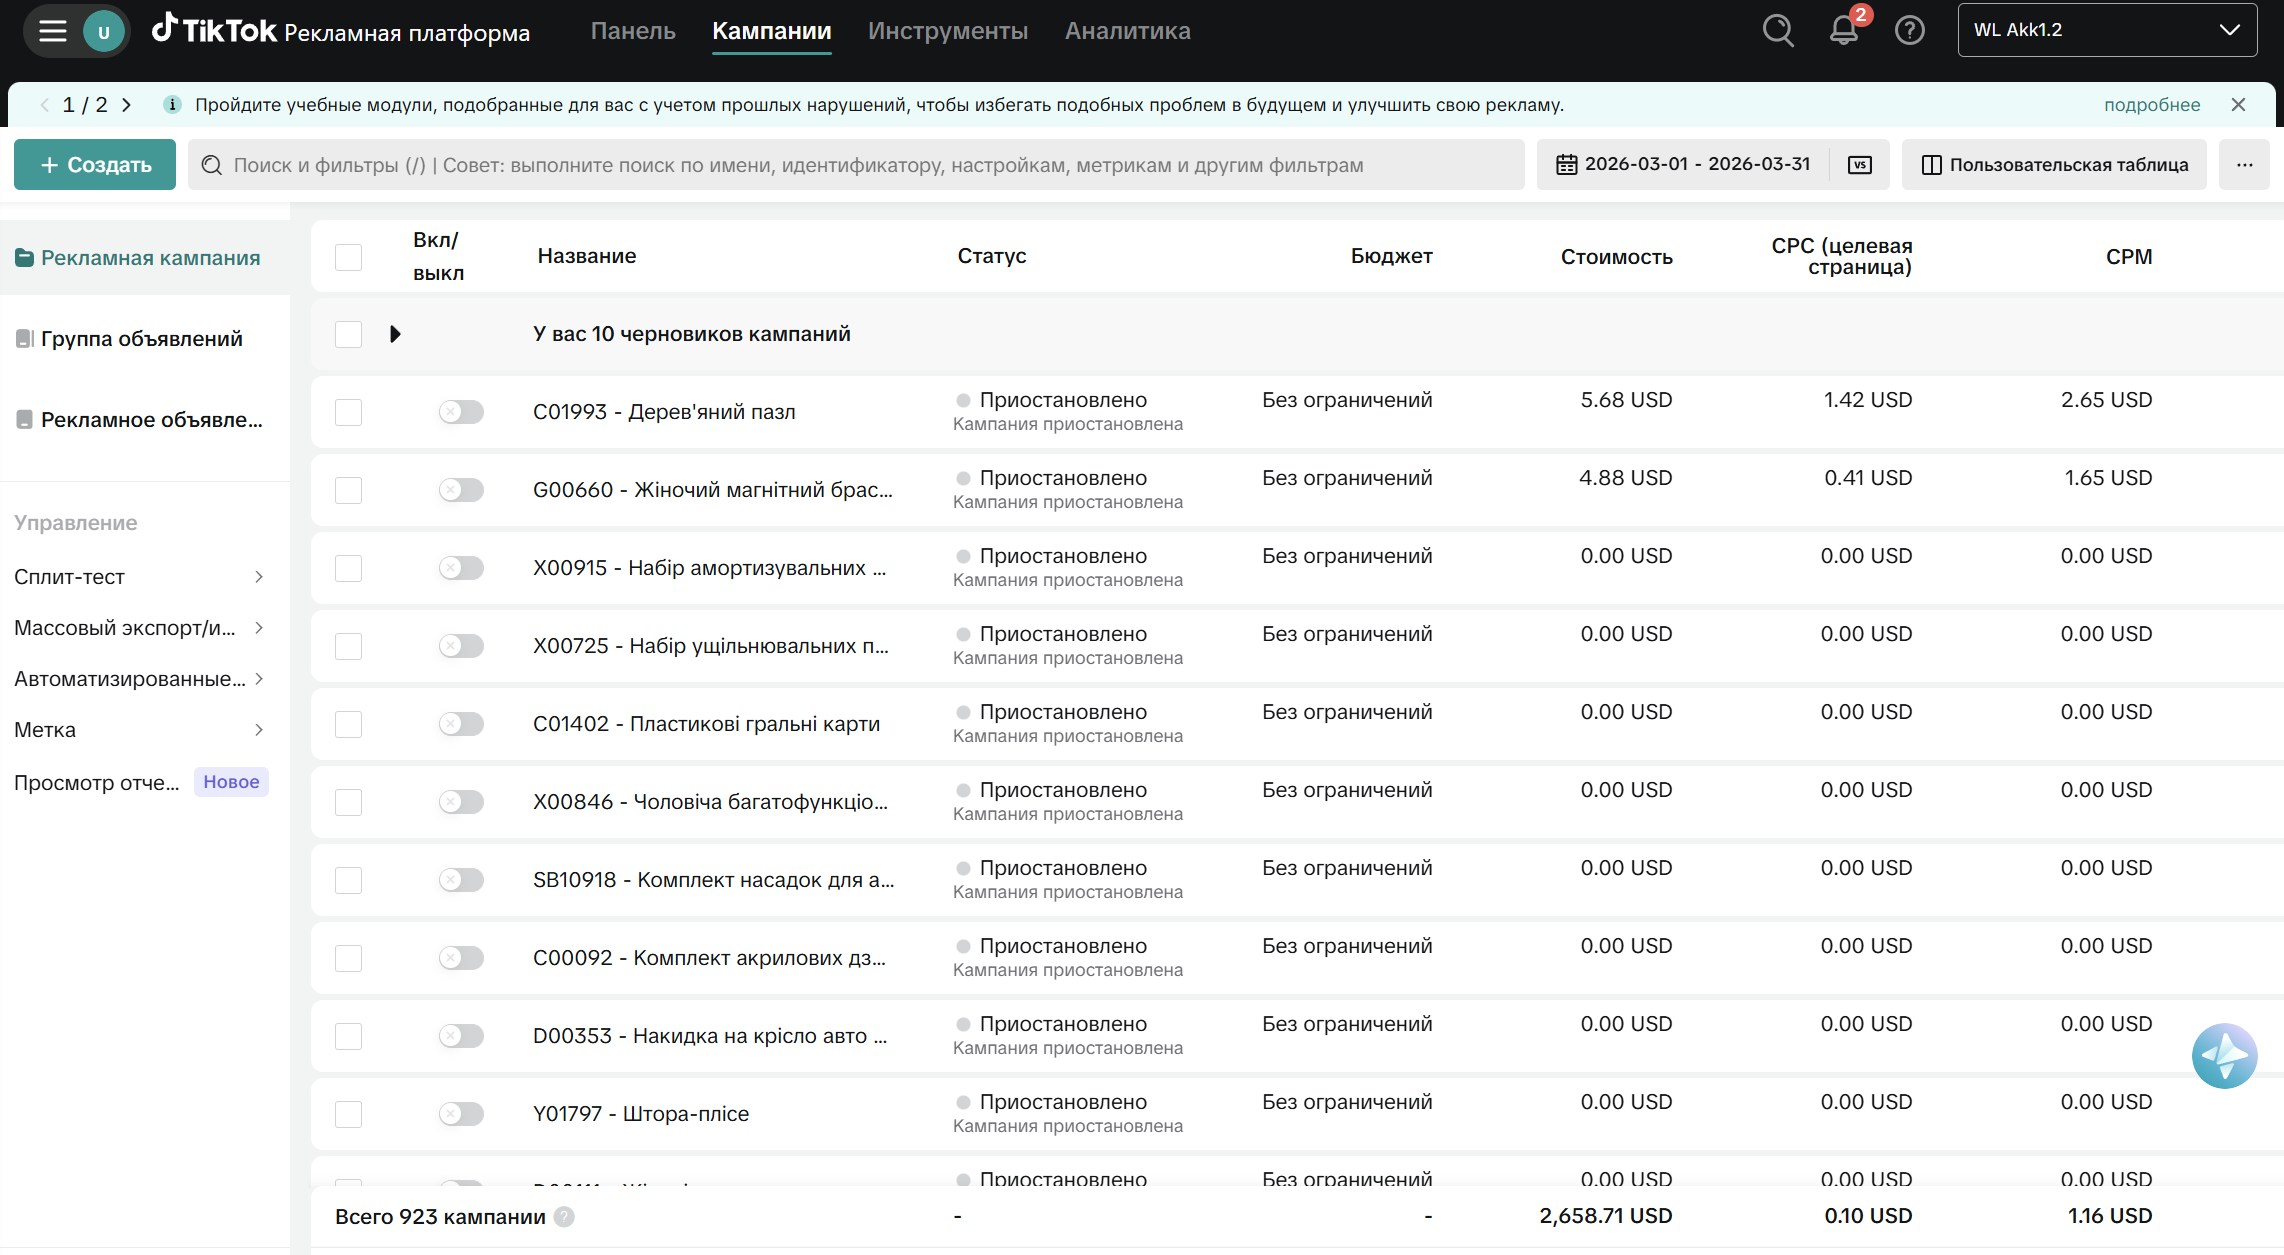Enable the G00660 campaign toggle
The image size is (2284, 1255).
[461, 490]
